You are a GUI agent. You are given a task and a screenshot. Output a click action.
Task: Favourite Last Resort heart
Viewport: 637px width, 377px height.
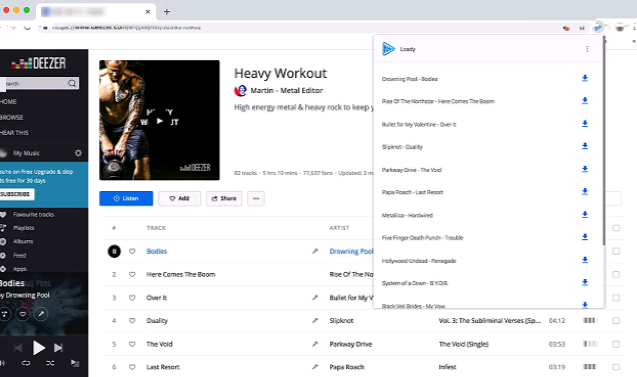[x=132, y=367]
